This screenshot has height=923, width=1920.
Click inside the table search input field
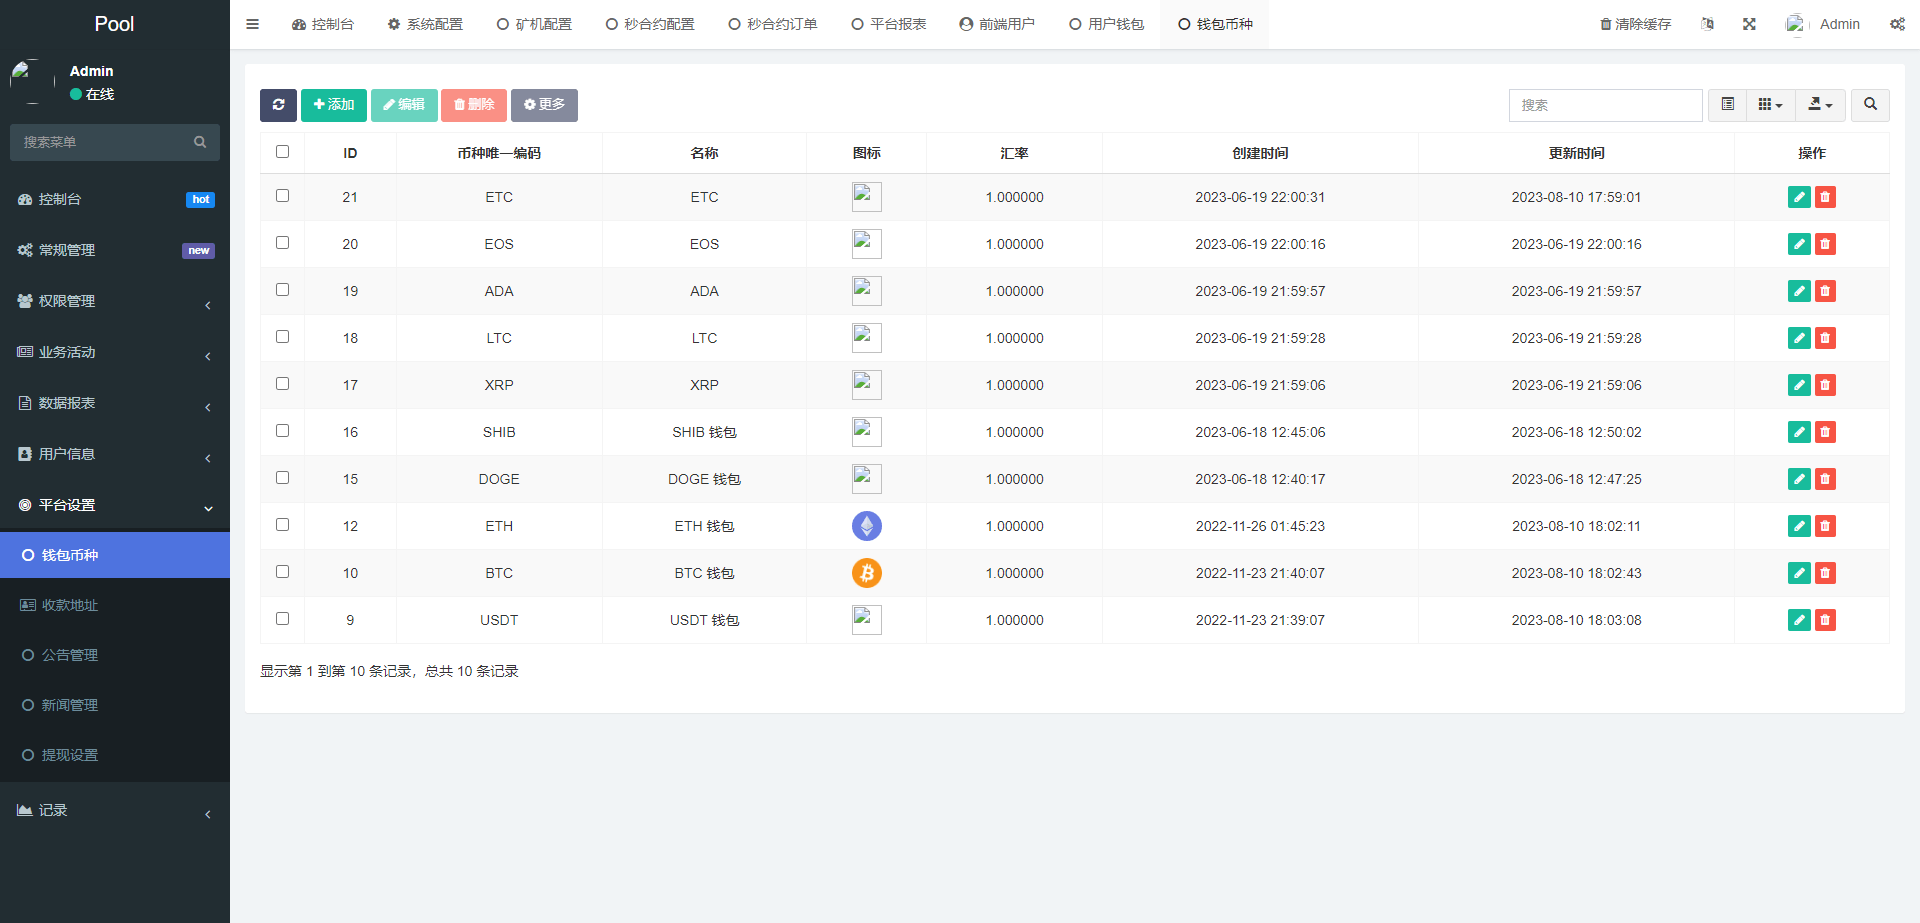click(x=1605, y=105)
